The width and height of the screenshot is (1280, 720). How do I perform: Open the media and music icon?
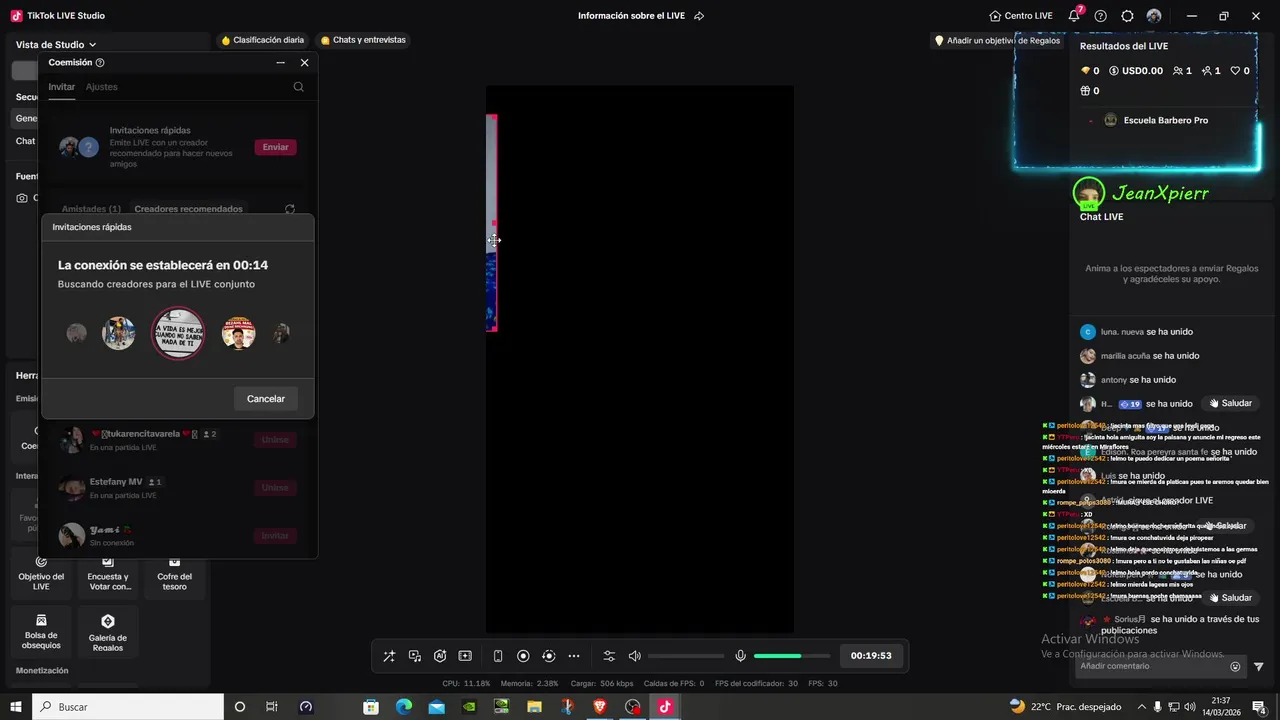coord(414,656)
